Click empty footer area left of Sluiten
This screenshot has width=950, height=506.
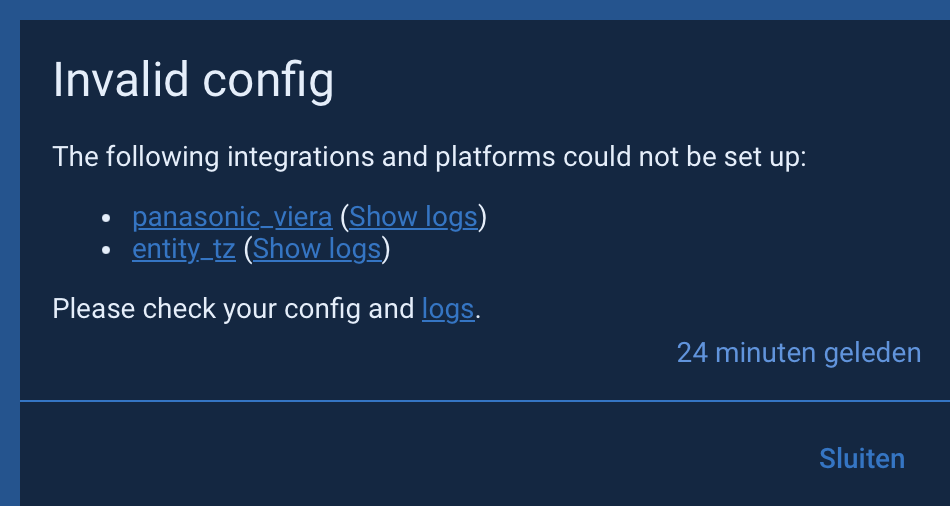pyautogui.click(x=400, y=458)
